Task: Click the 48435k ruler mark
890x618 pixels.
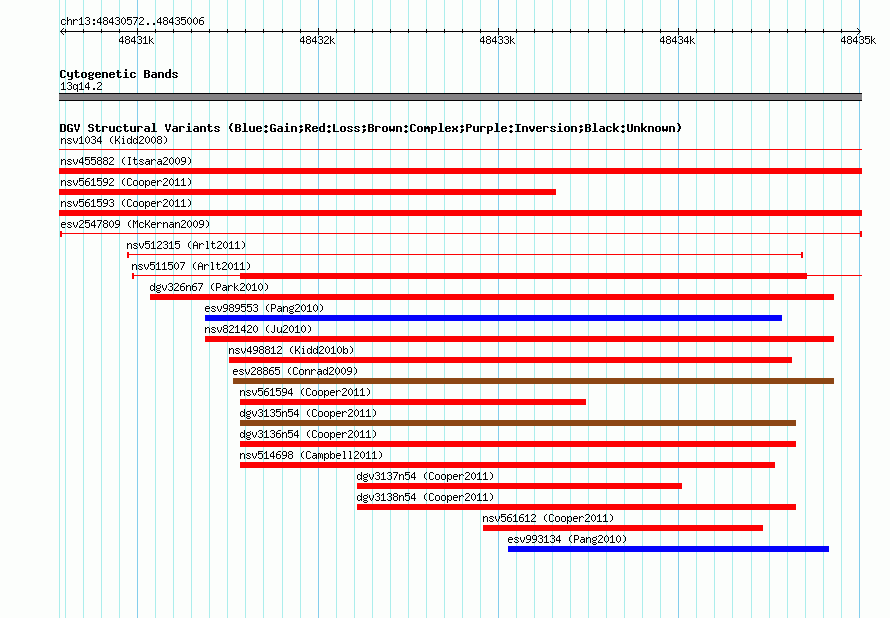Action: pyautogui.click(x=858, y=40)
